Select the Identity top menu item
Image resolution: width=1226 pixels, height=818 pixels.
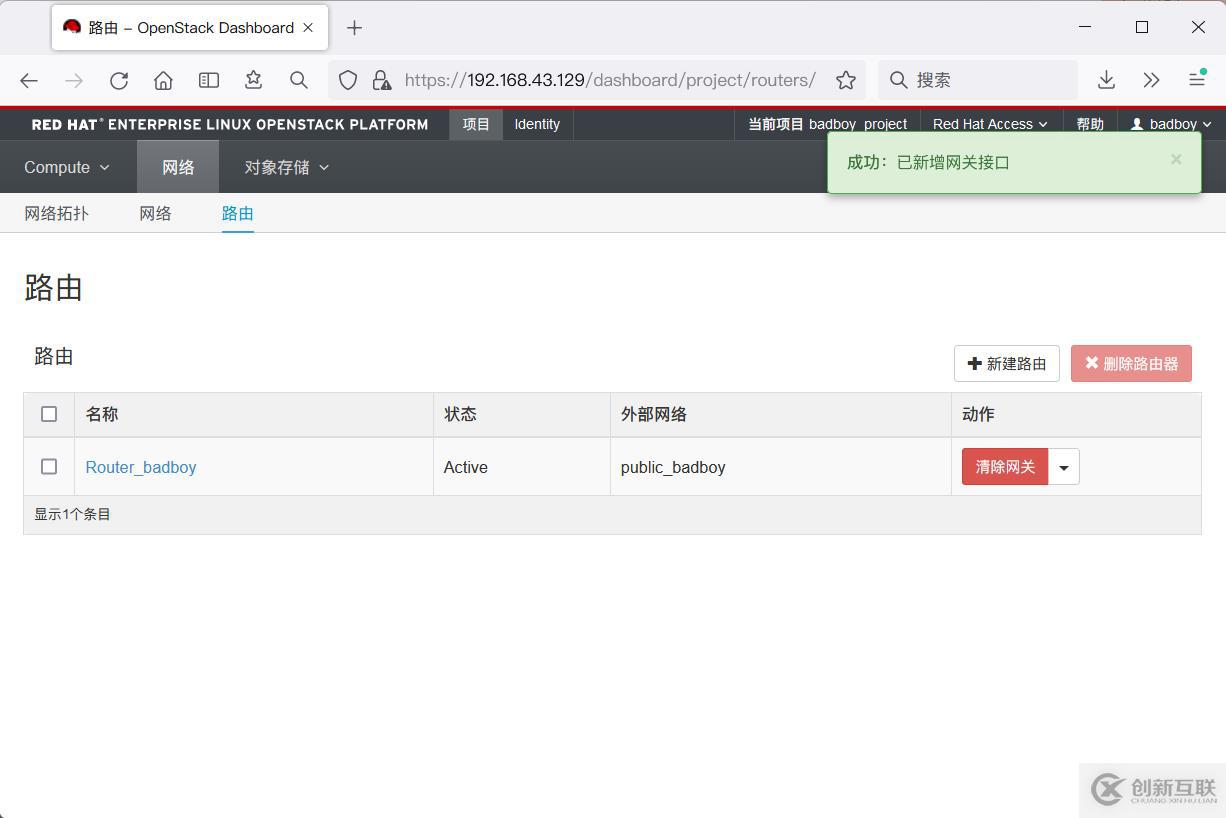point(537,124)
